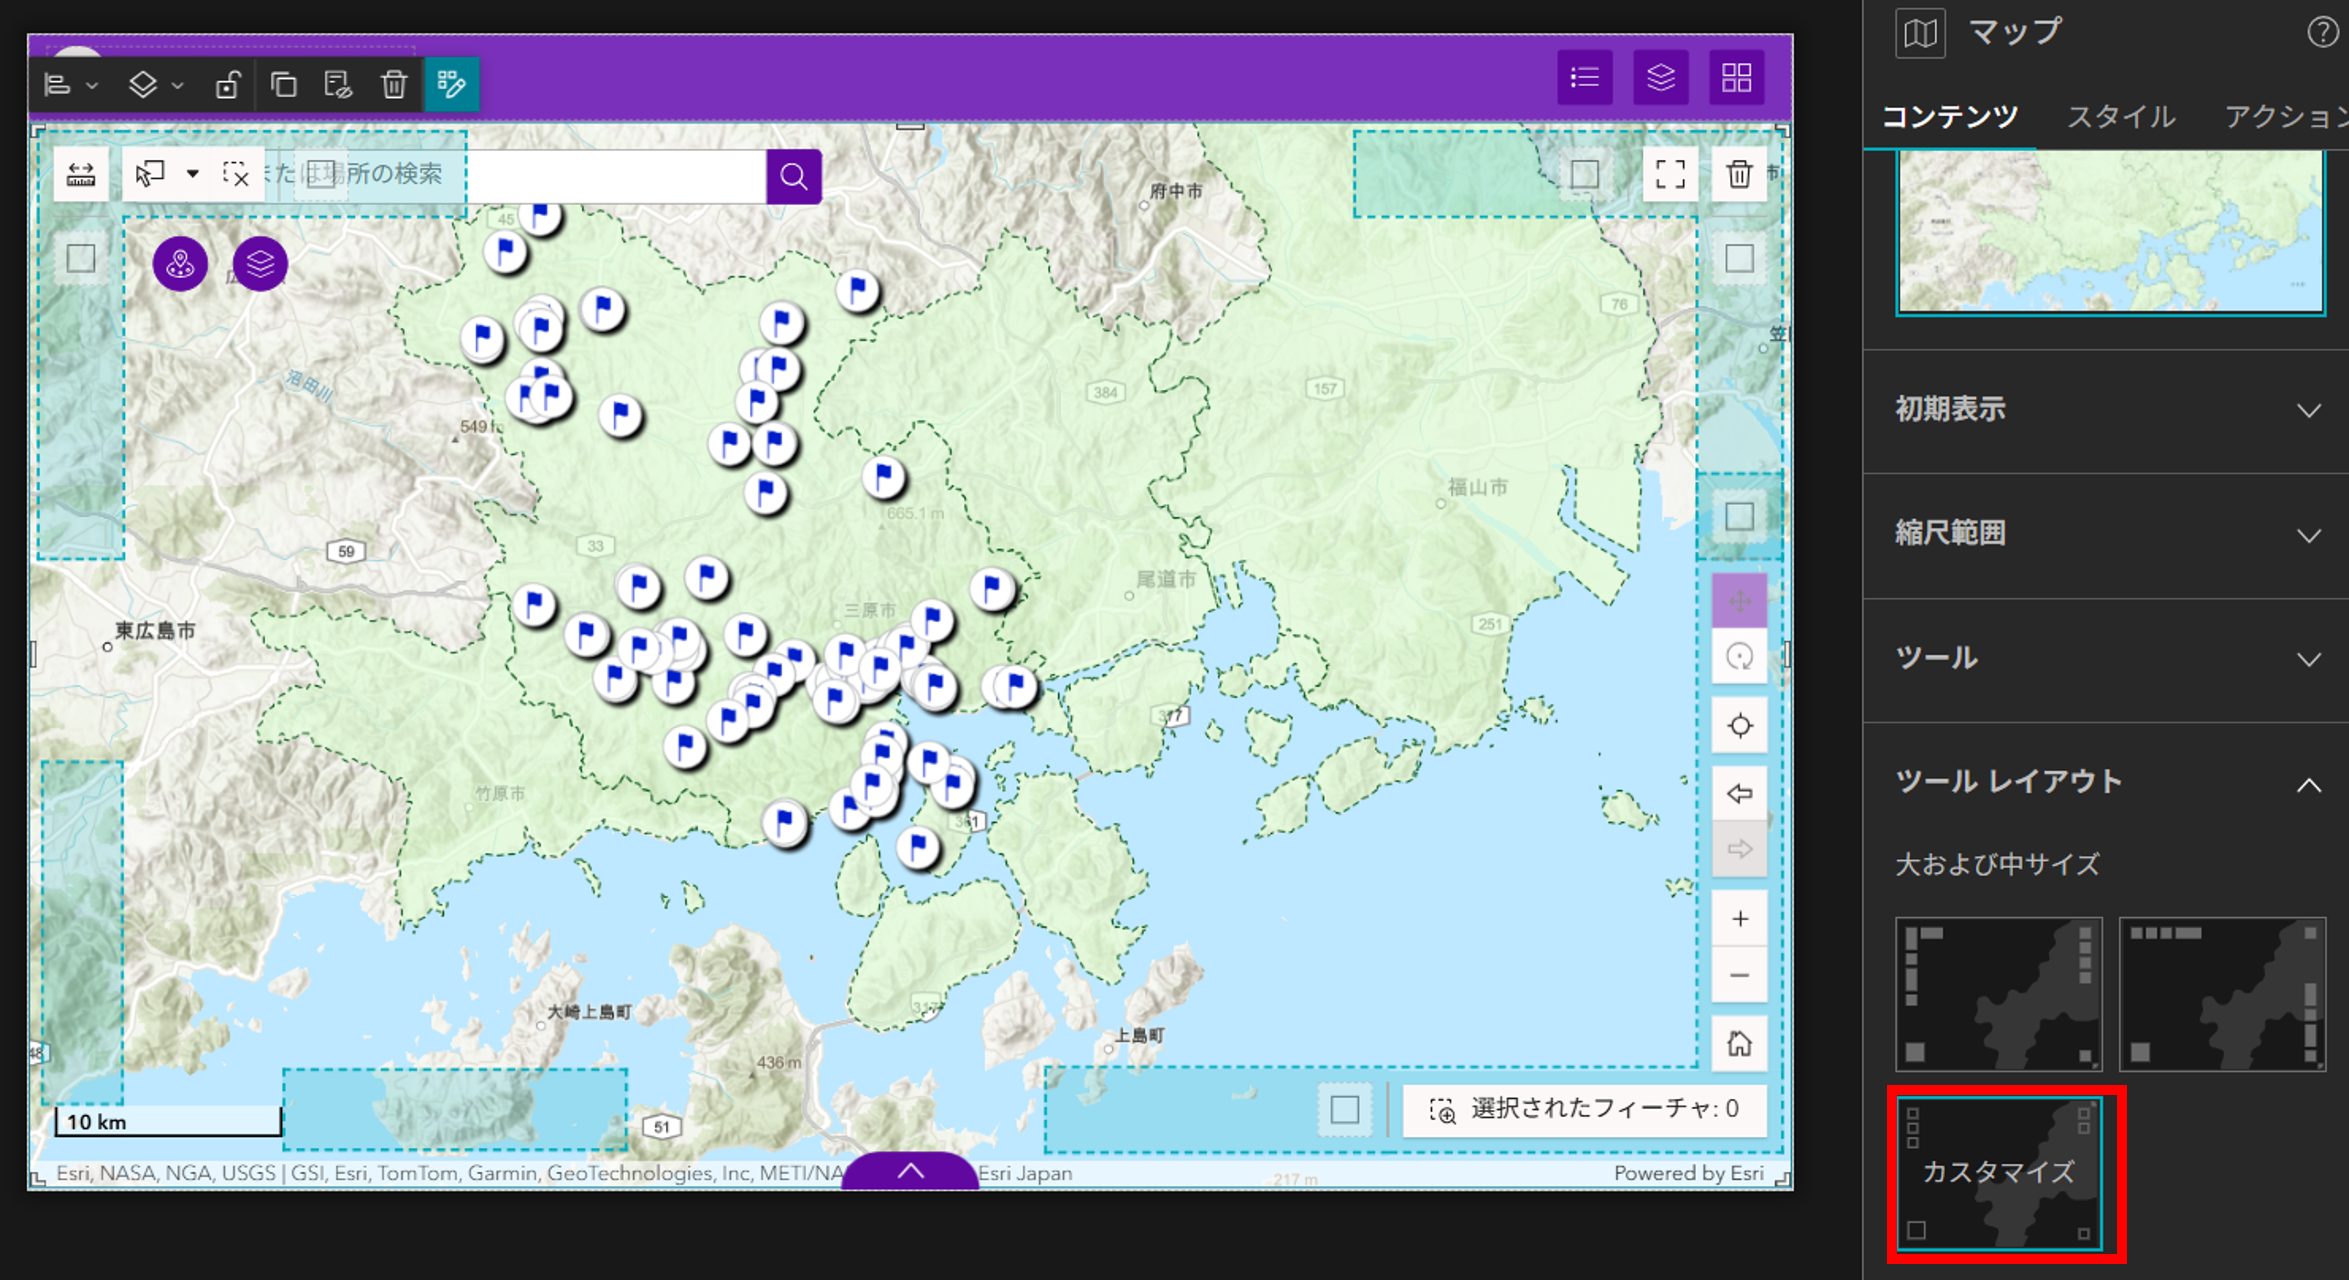Open the purple layers round widget

point(260,264)
